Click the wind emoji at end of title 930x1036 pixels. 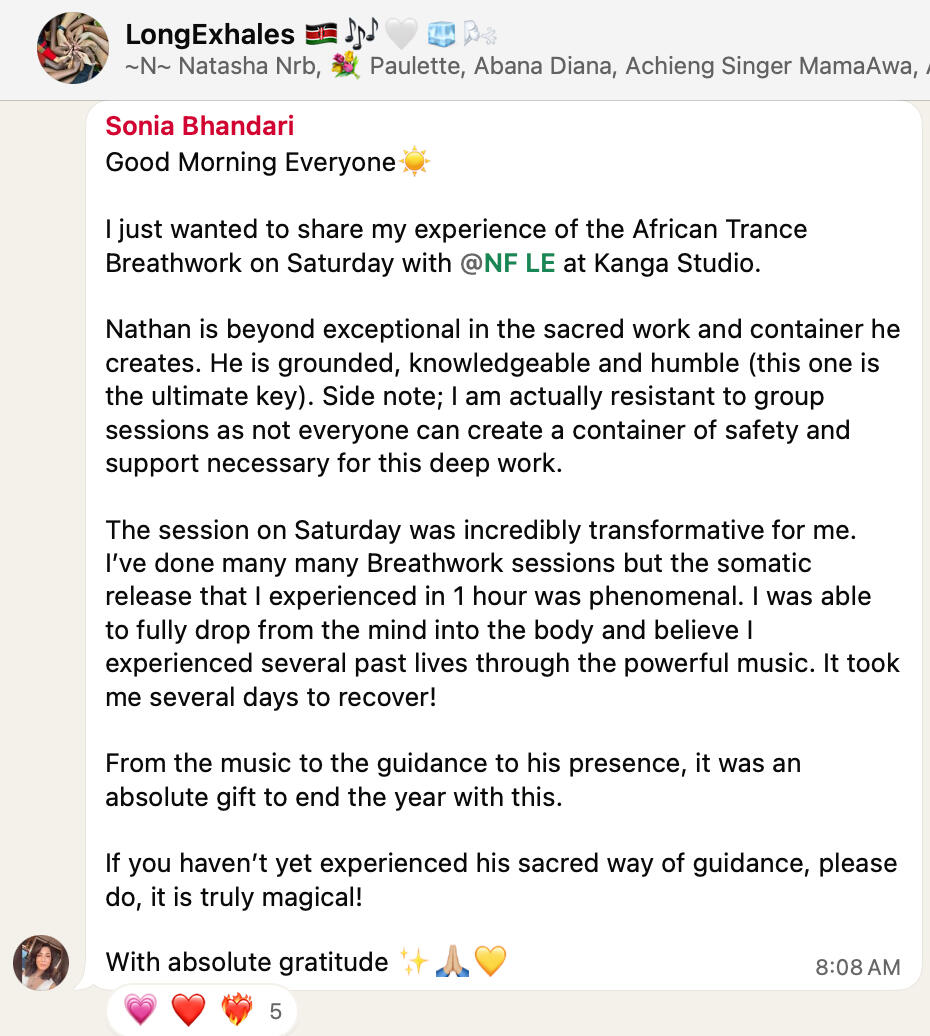480,35
